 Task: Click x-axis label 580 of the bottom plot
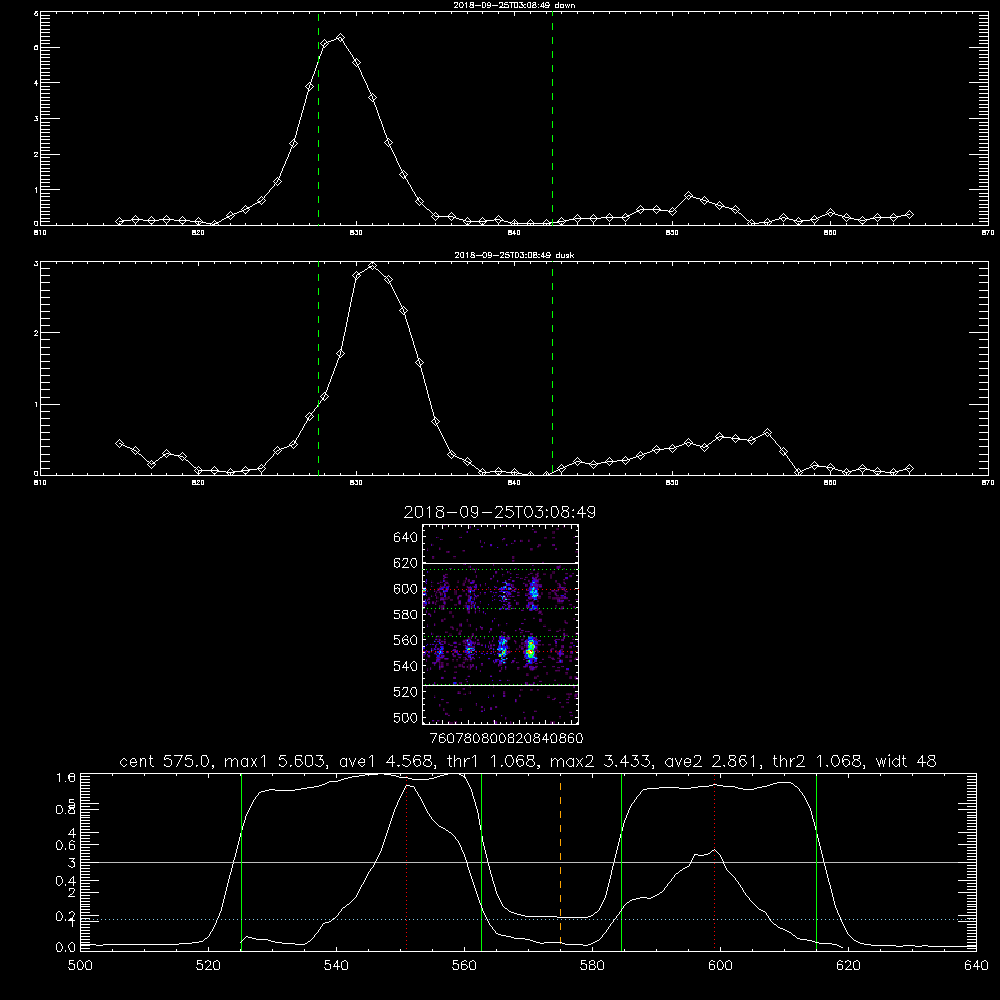[592, 966]
